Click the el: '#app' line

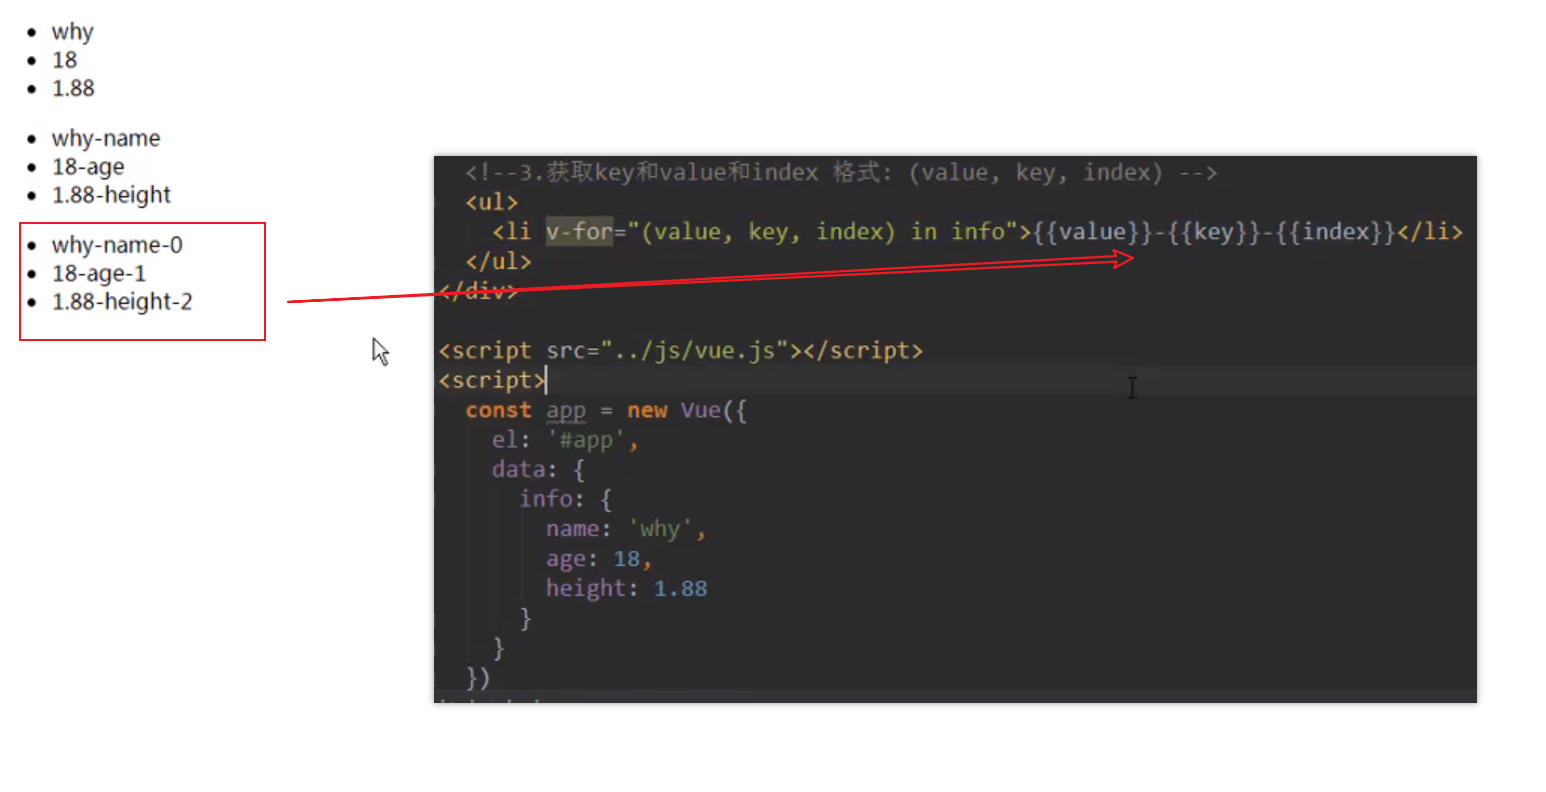pyautogui.click(x=565, y=440)
